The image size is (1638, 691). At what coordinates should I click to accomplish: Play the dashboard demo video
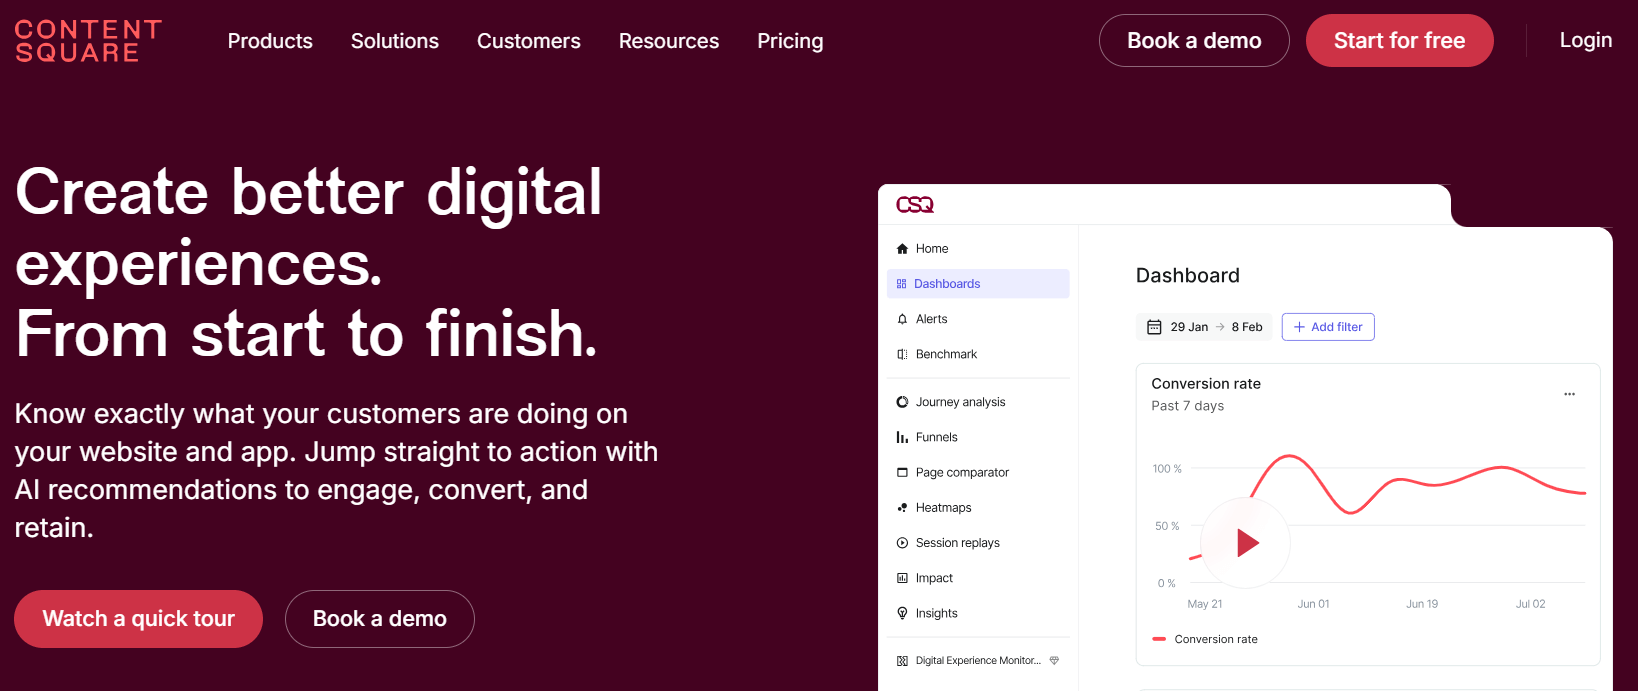[1246, 543]
